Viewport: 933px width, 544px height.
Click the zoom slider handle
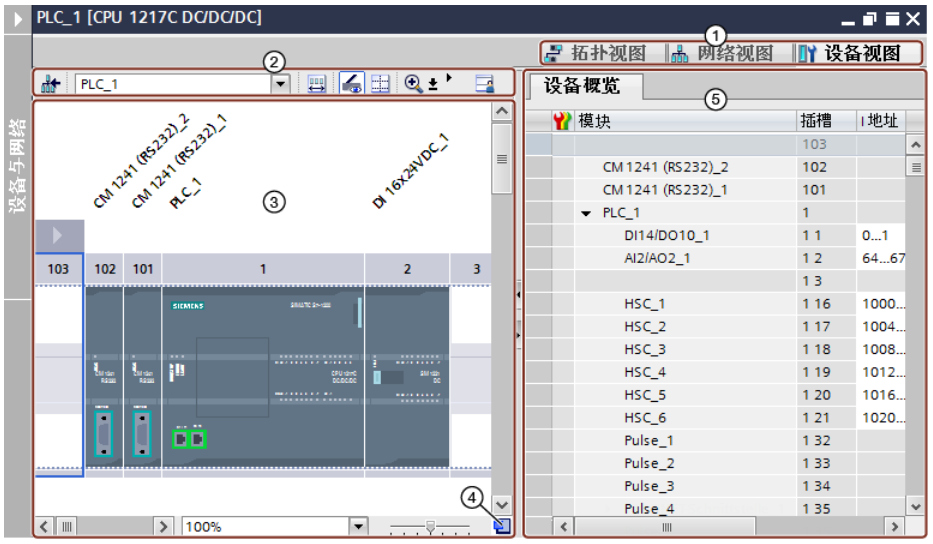[x=430, y=526]
